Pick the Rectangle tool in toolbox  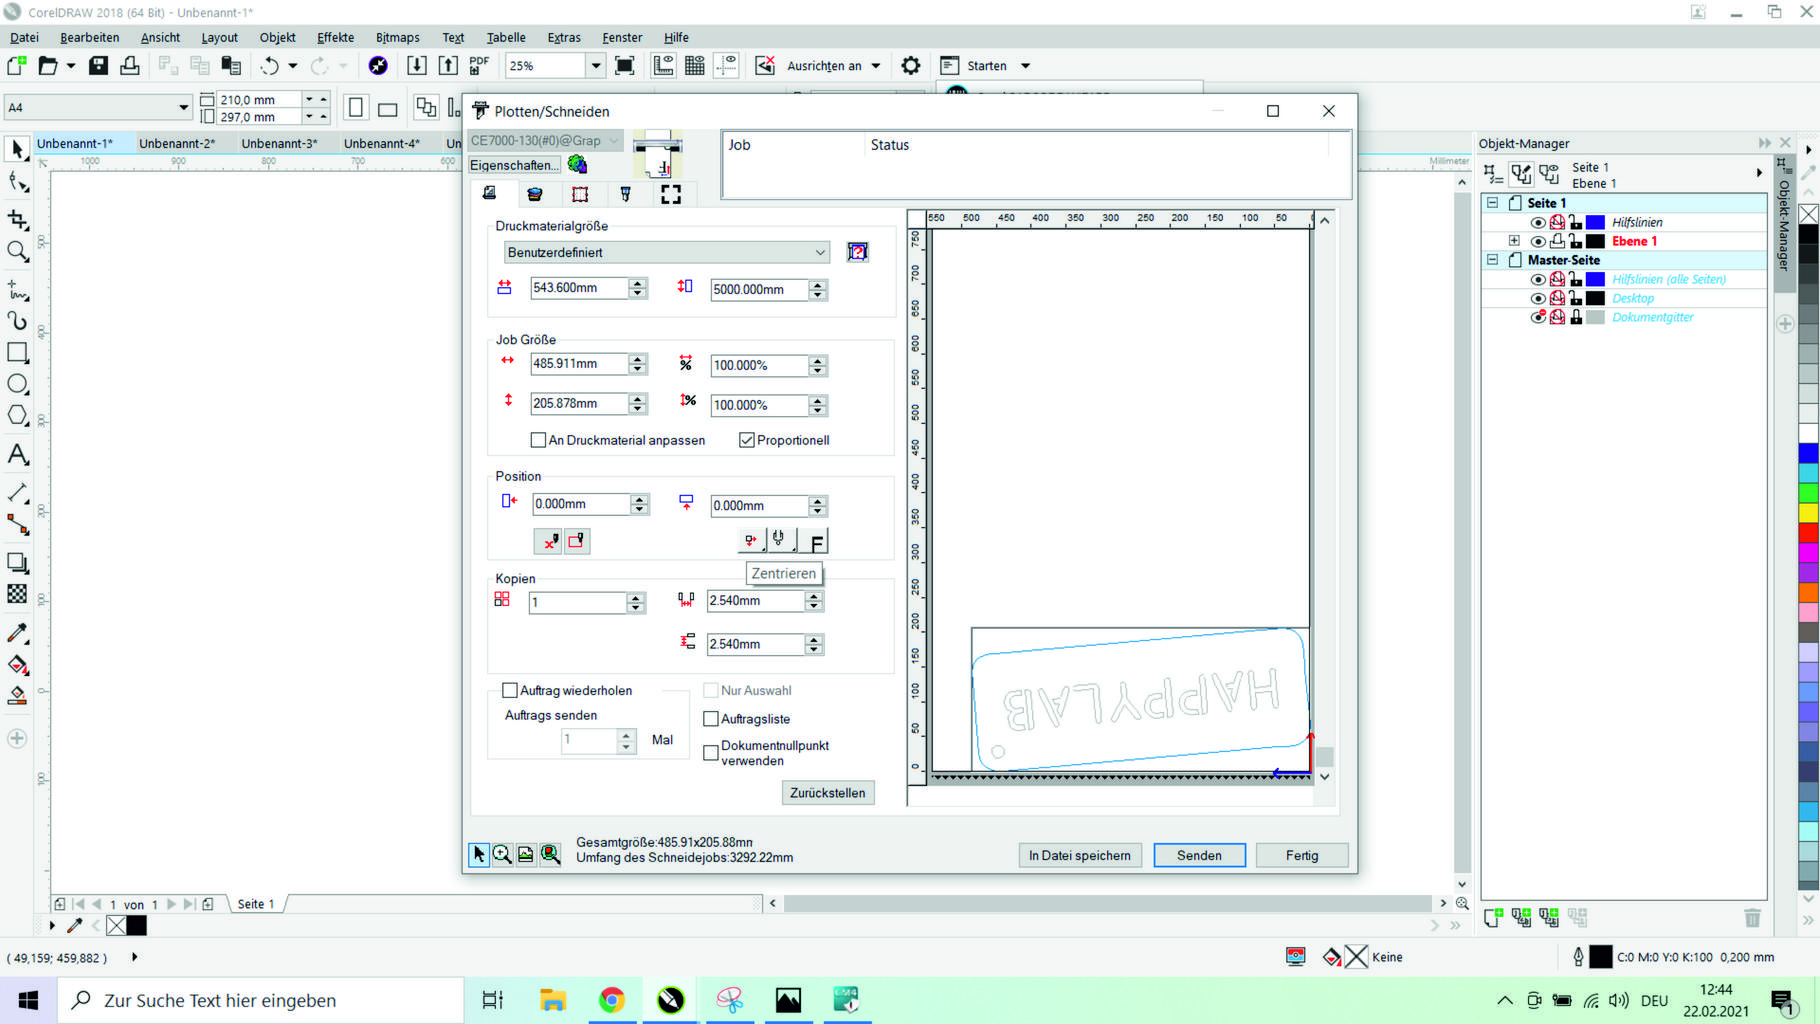(17, 353)
